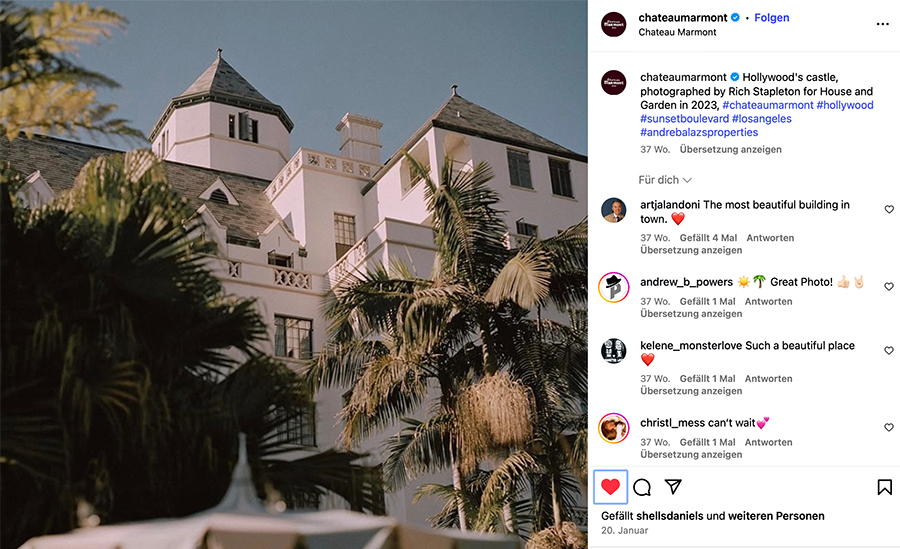Image resolution: width=900 pixels, height=549 pixels.
Task: Open the #andrebalazsproperties hashtag link
Action: (x=699, y=132)
